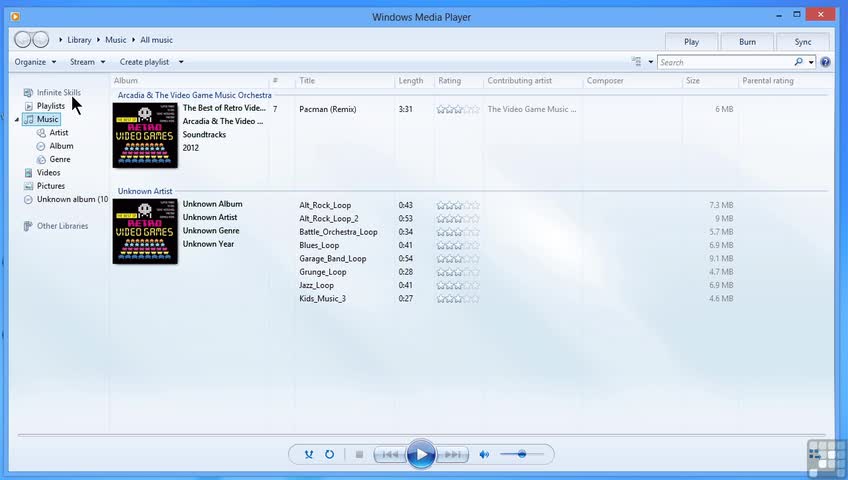
Task: Click the Stop playback button
Action: (359, 455)
